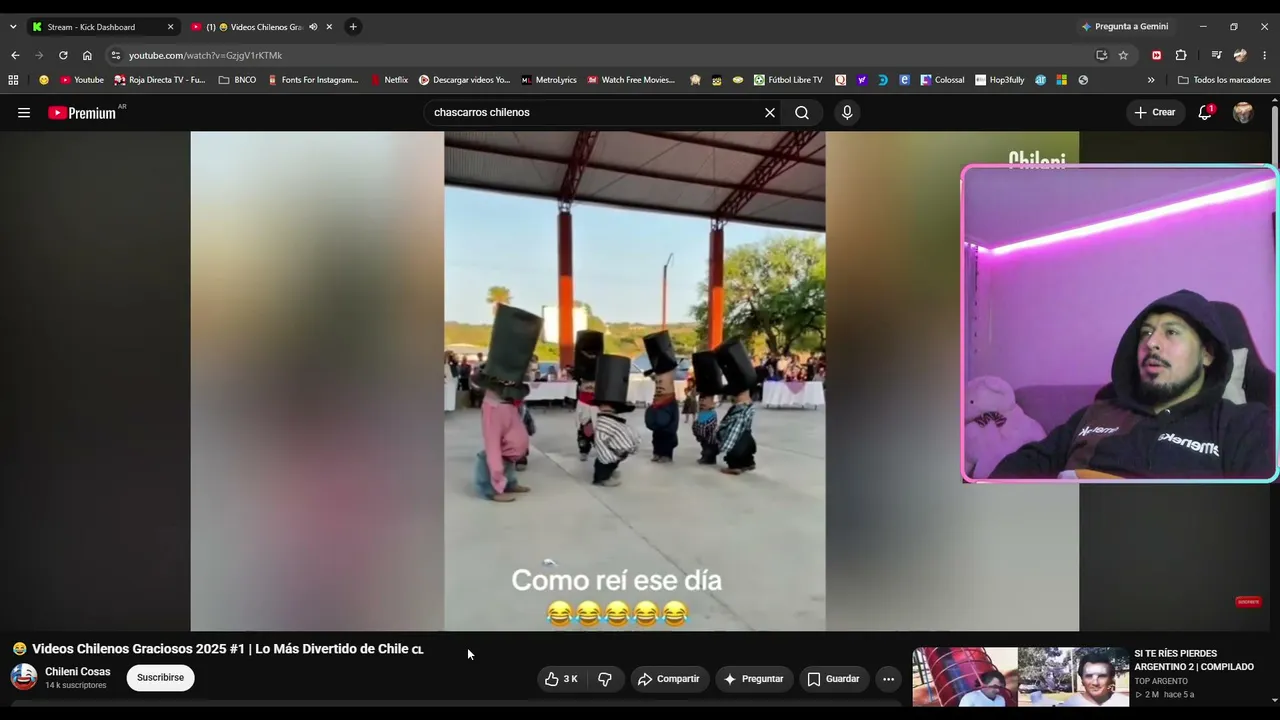This screenshot has height=720, width=1280.
Task: Reload the page with the refresh icon
Action: (63, 55)
